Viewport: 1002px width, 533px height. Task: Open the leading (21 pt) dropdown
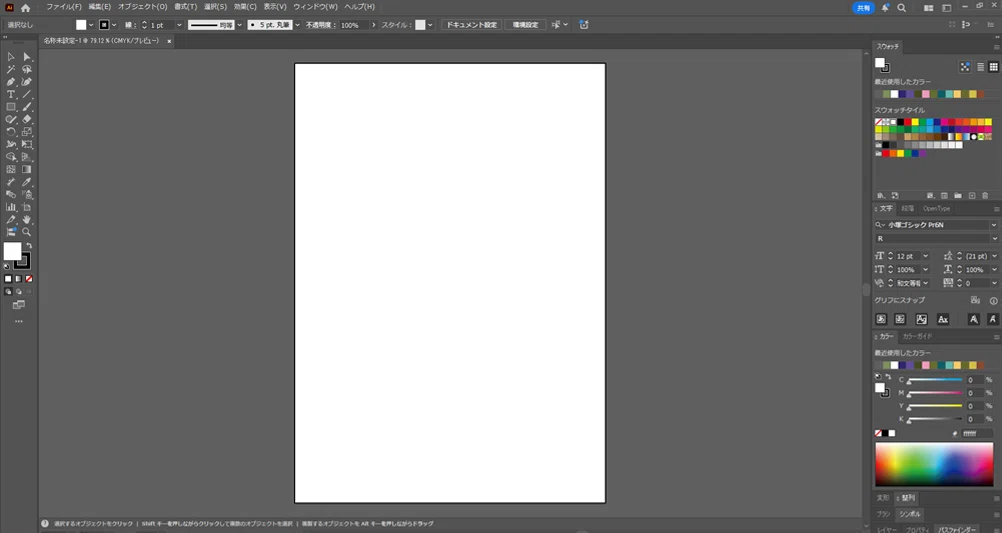[994, 256]
